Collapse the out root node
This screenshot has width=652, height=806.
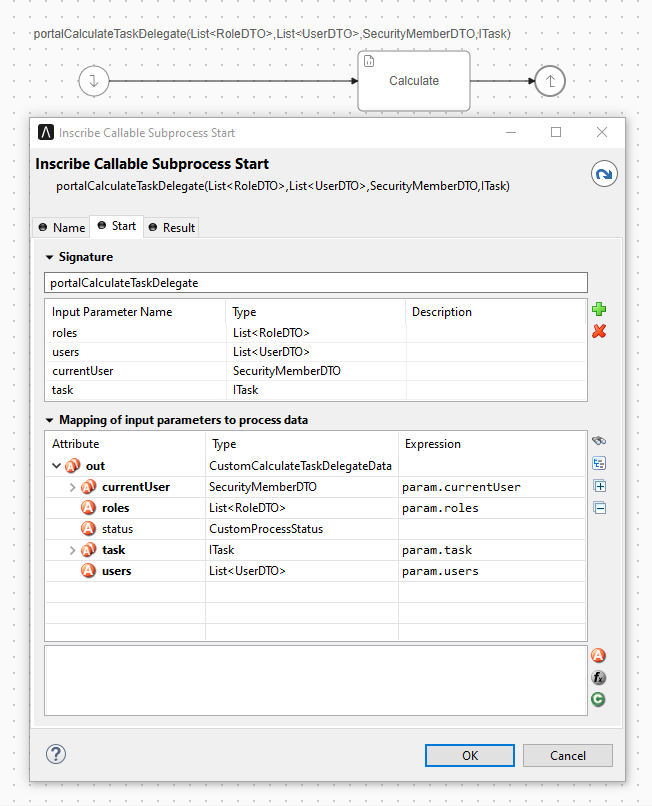[x=55, y=466]
